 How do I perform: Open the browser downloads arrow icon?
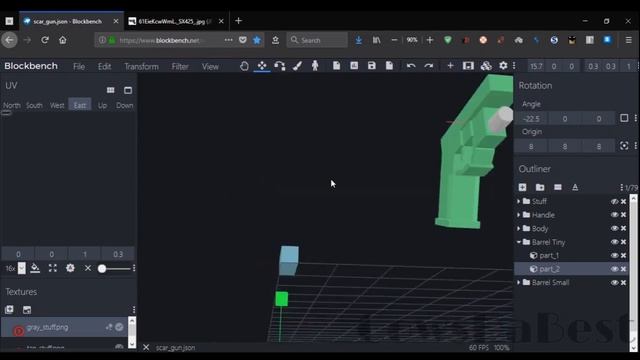pyautogui.click(x=358, y=40)
